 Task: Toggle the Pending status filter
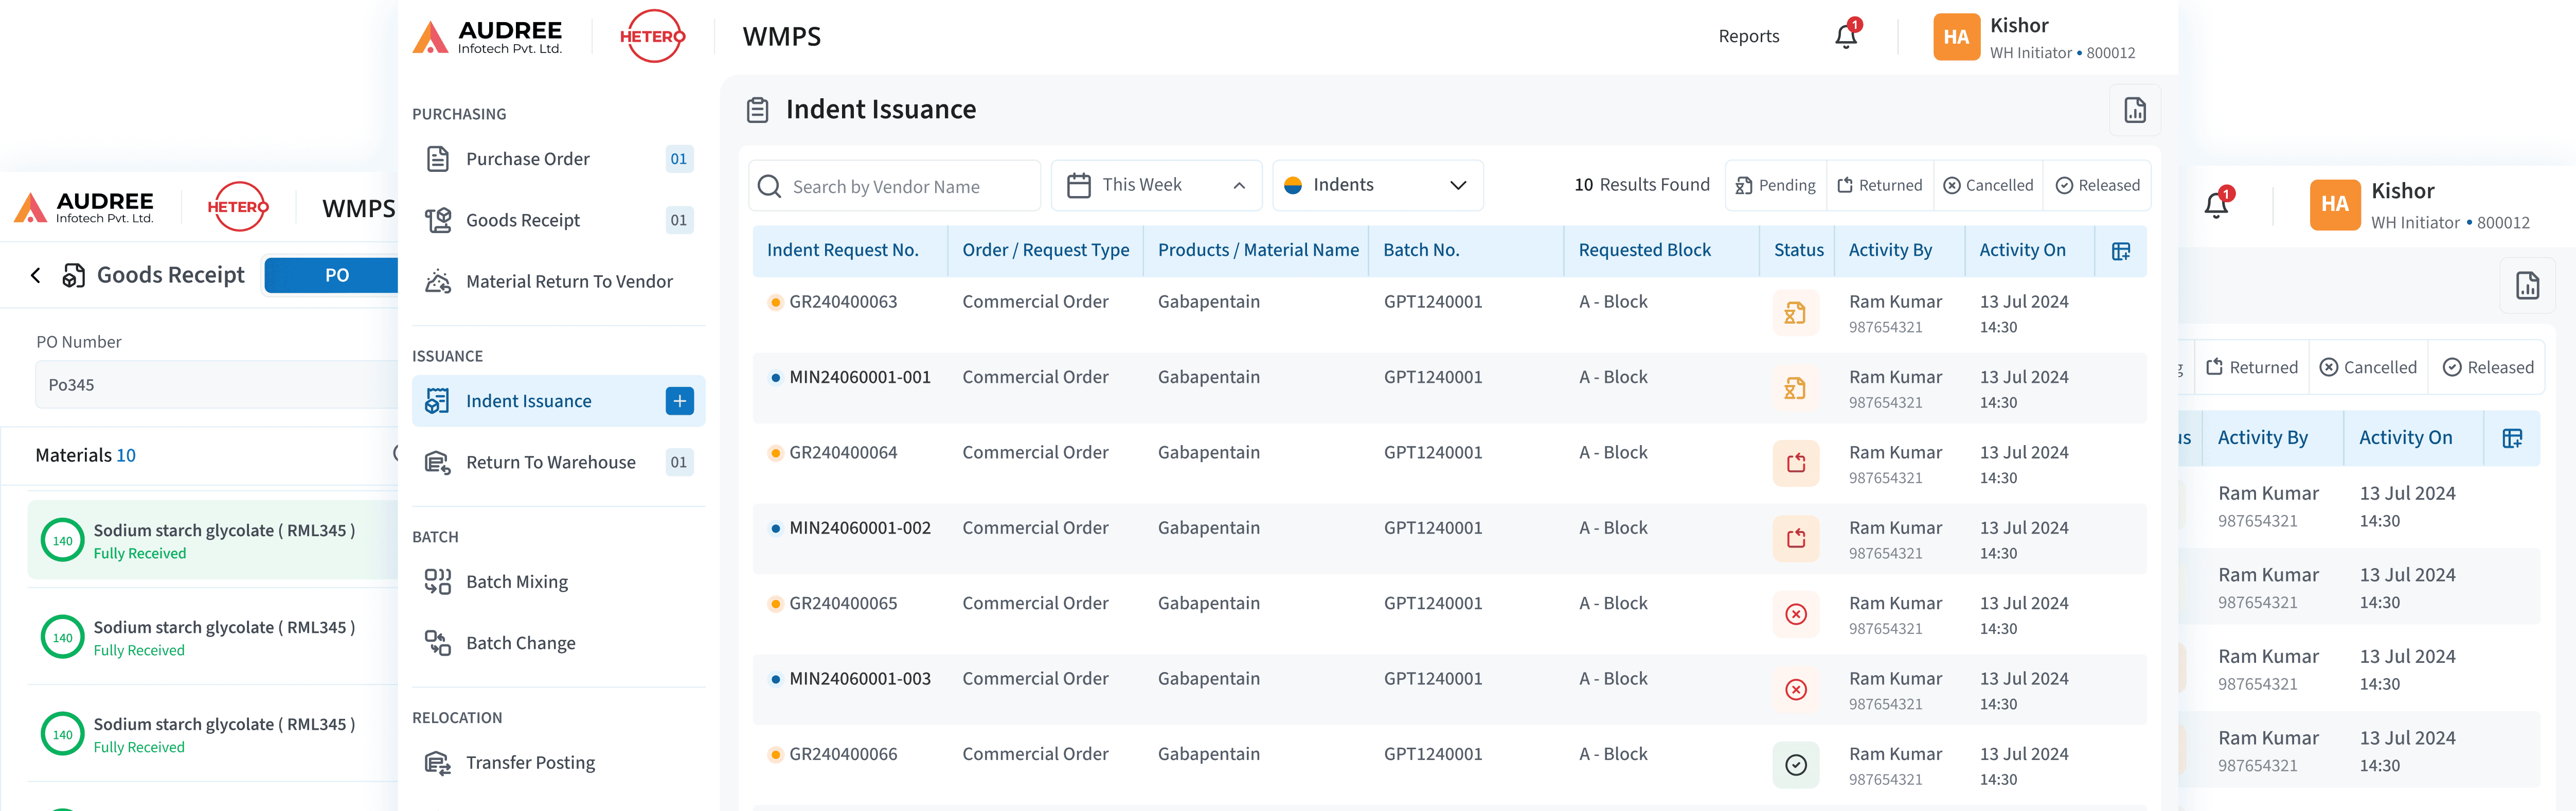tap(1775, 186)
